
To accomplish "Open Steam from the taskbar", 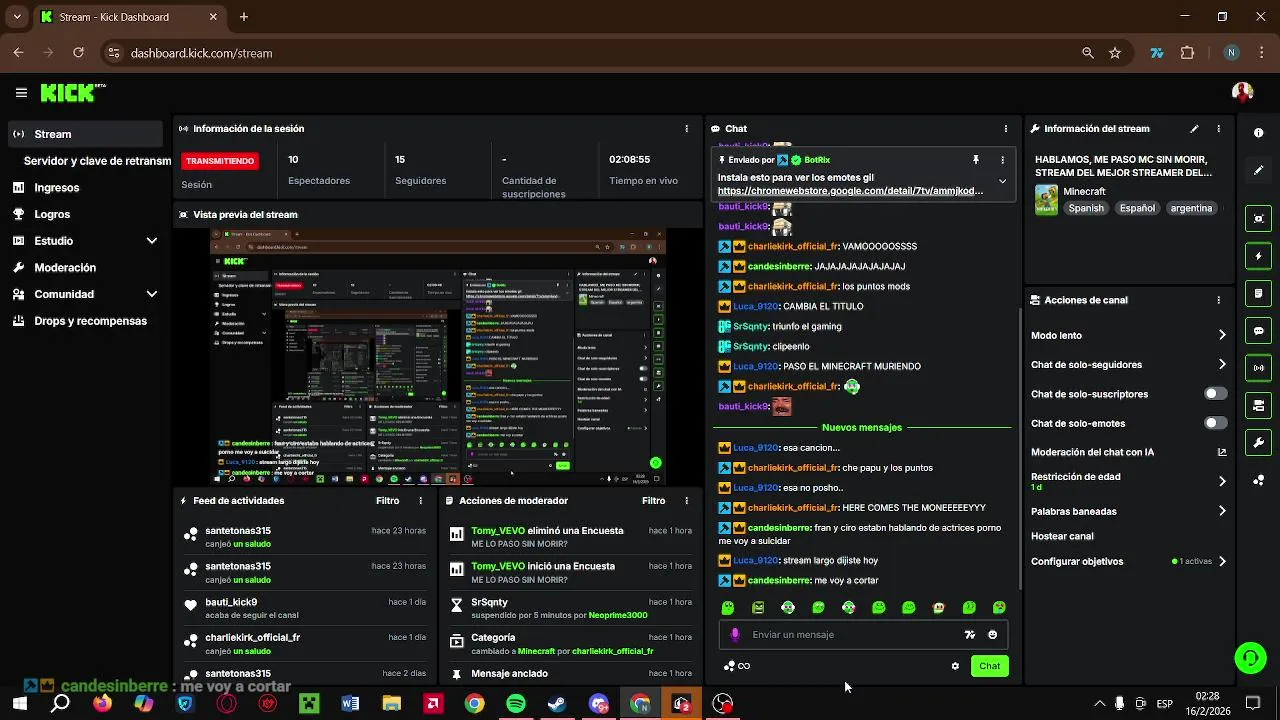I will pyautogui.click(x=557, y=704).
